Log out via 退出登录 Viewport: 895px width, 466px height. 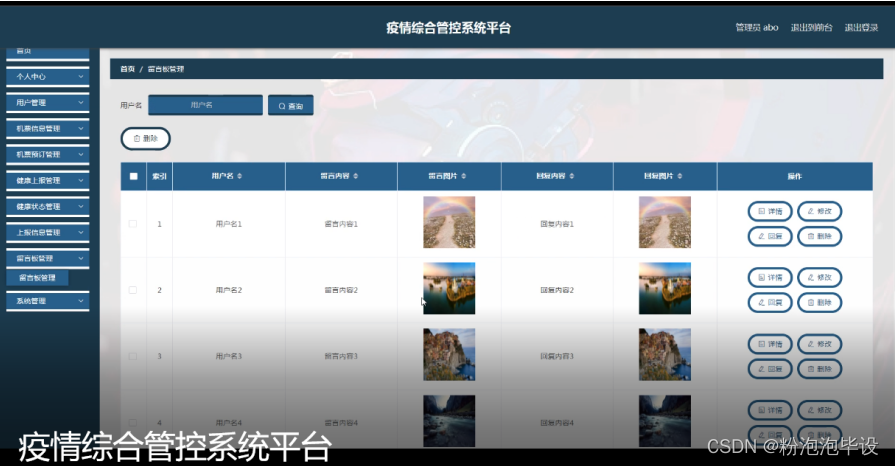coord(861,27)
